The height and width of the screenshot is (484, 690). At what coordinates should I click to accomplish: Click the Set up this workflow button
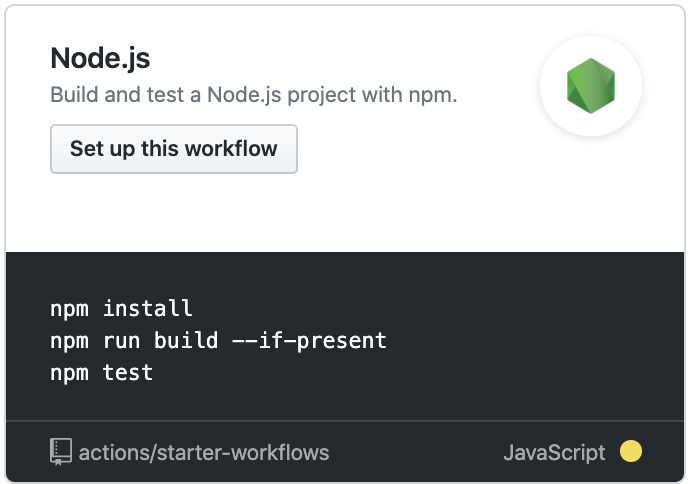click(x=174, y=149)
